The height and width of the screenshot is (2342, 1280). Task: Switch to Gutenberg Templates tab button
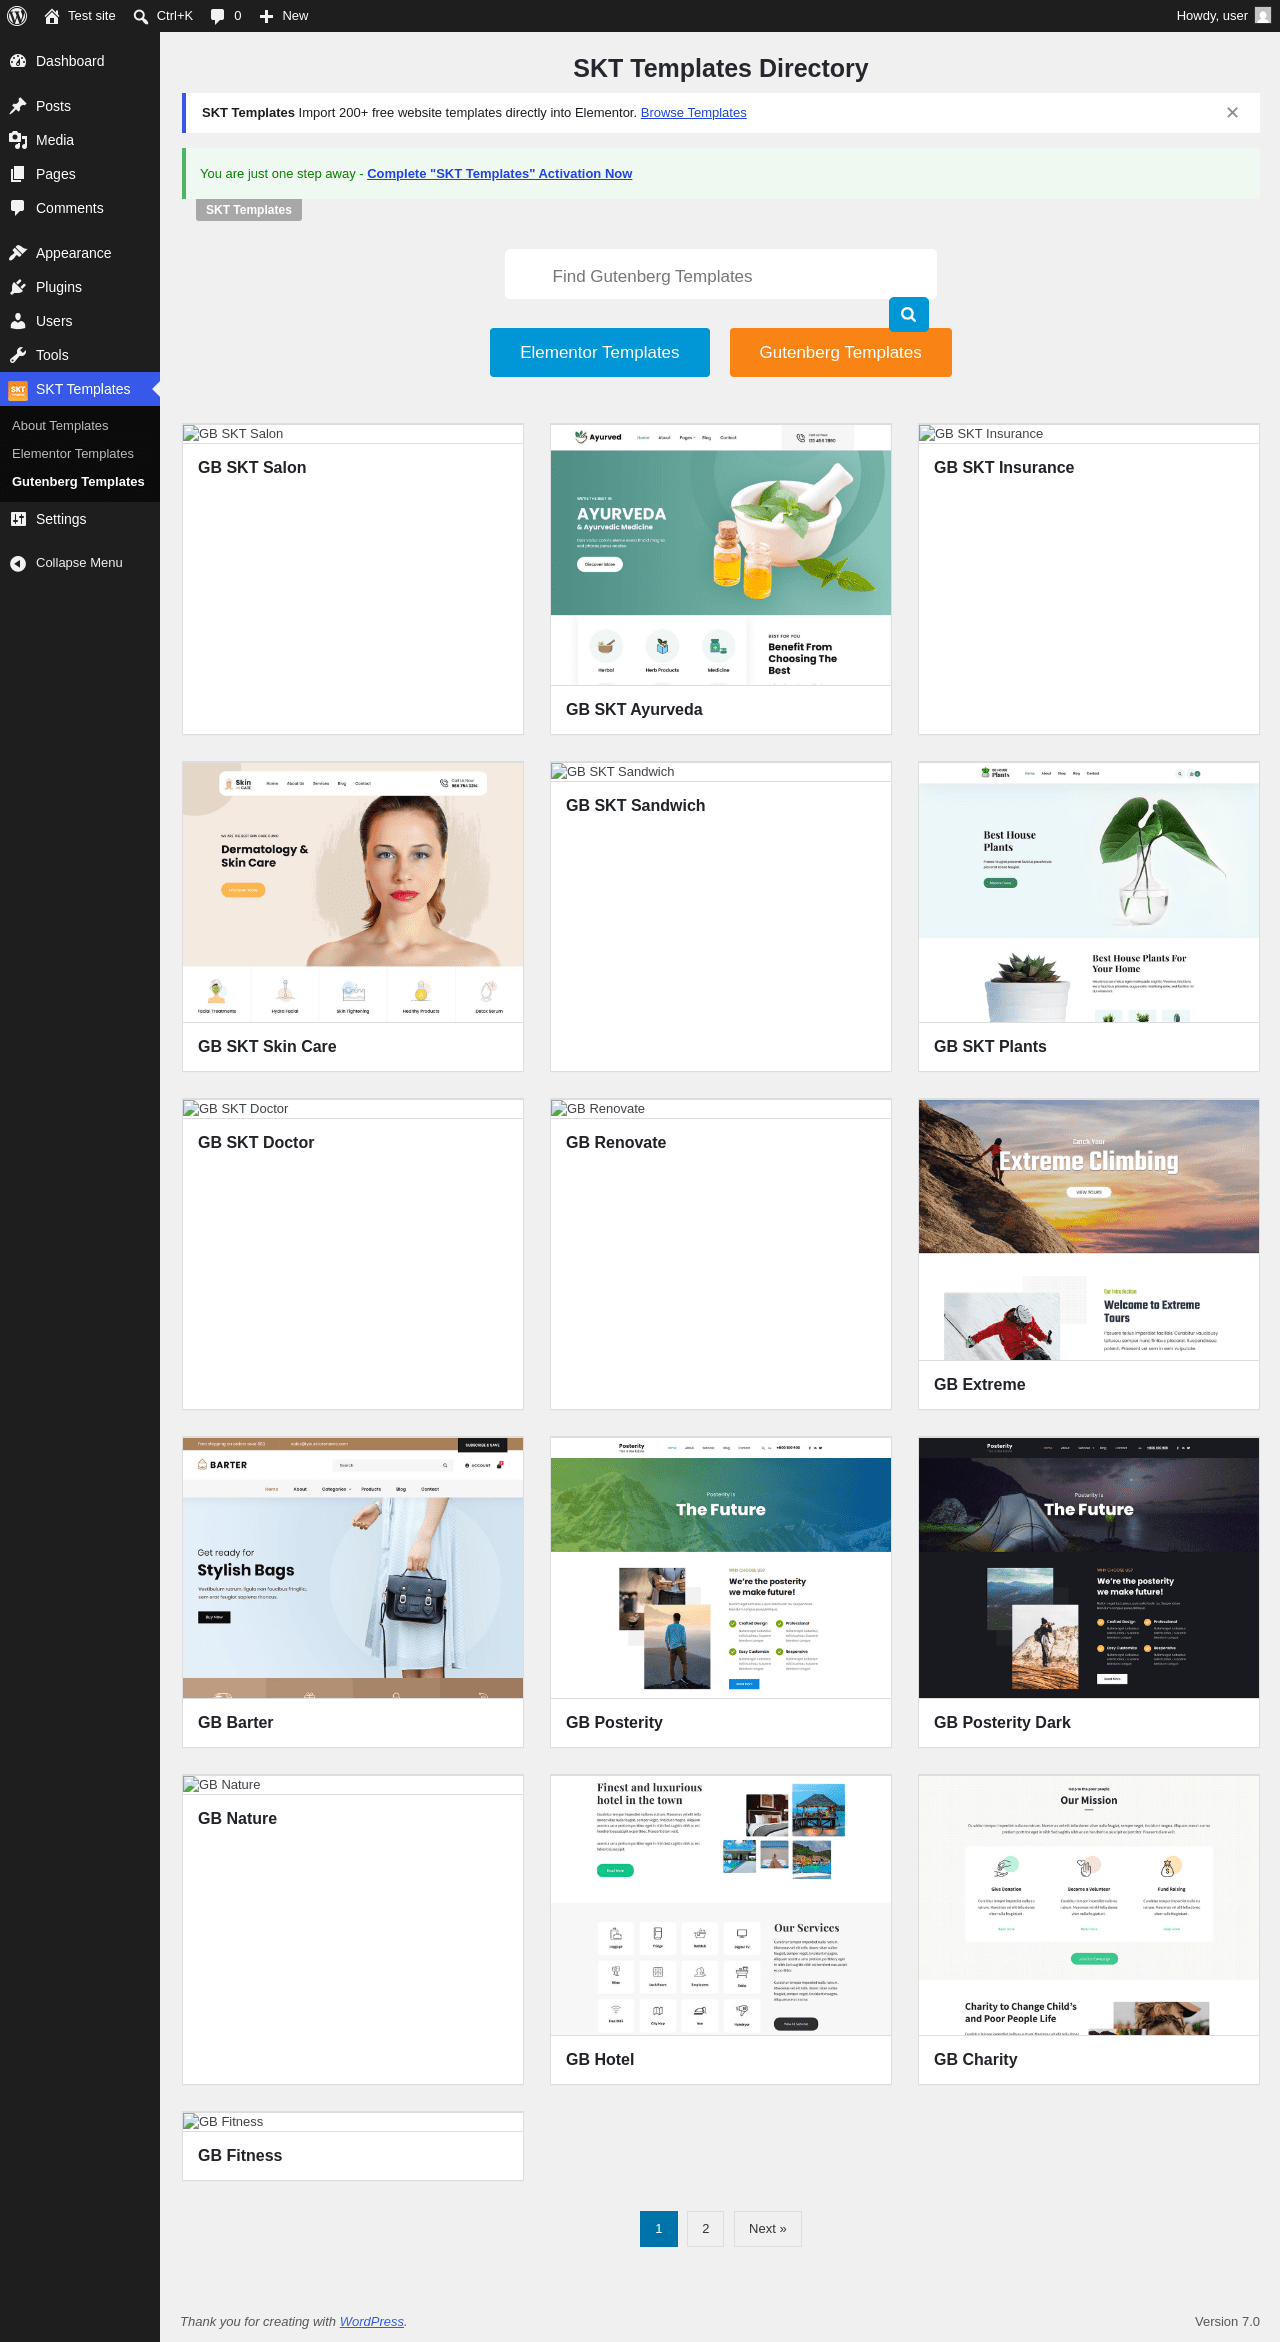pyautogui.click(x=841, y=352)
